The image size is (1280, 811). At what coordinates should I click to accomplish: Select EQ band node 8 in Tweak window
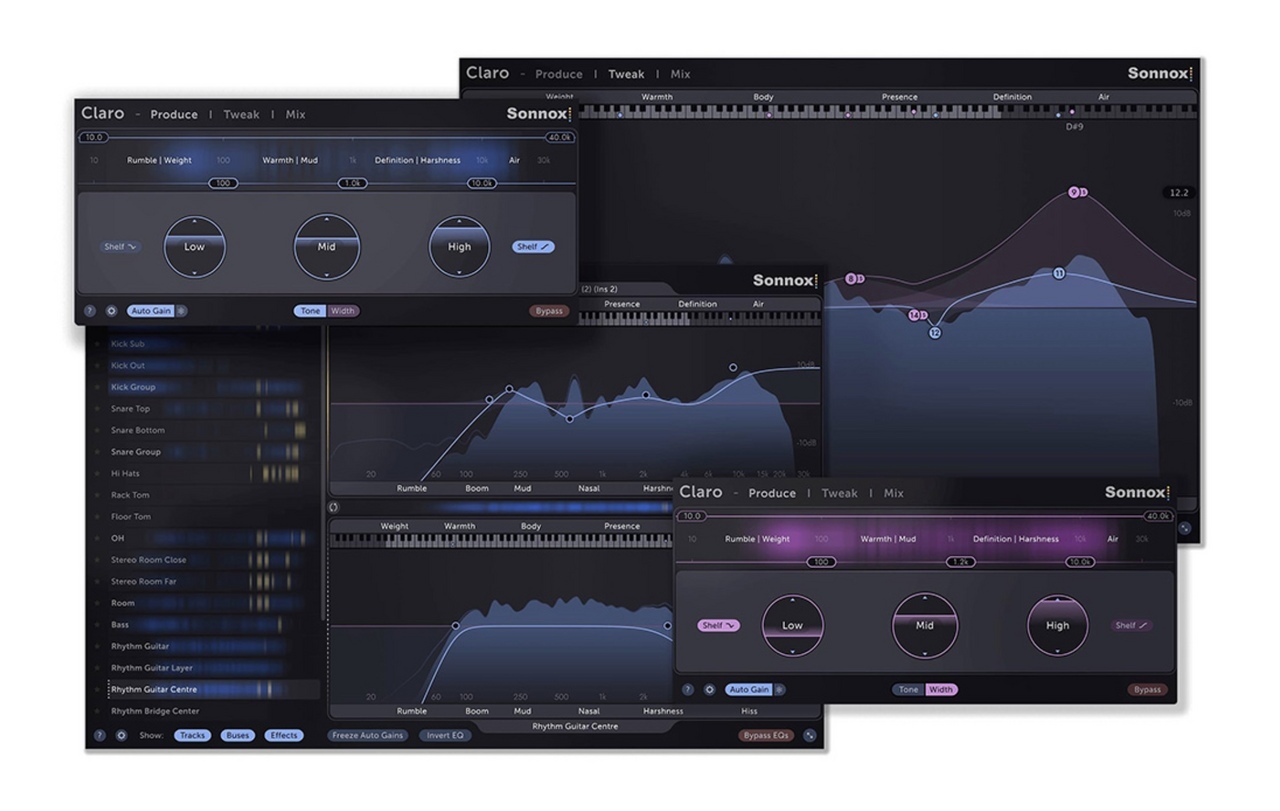coord(851,279)
